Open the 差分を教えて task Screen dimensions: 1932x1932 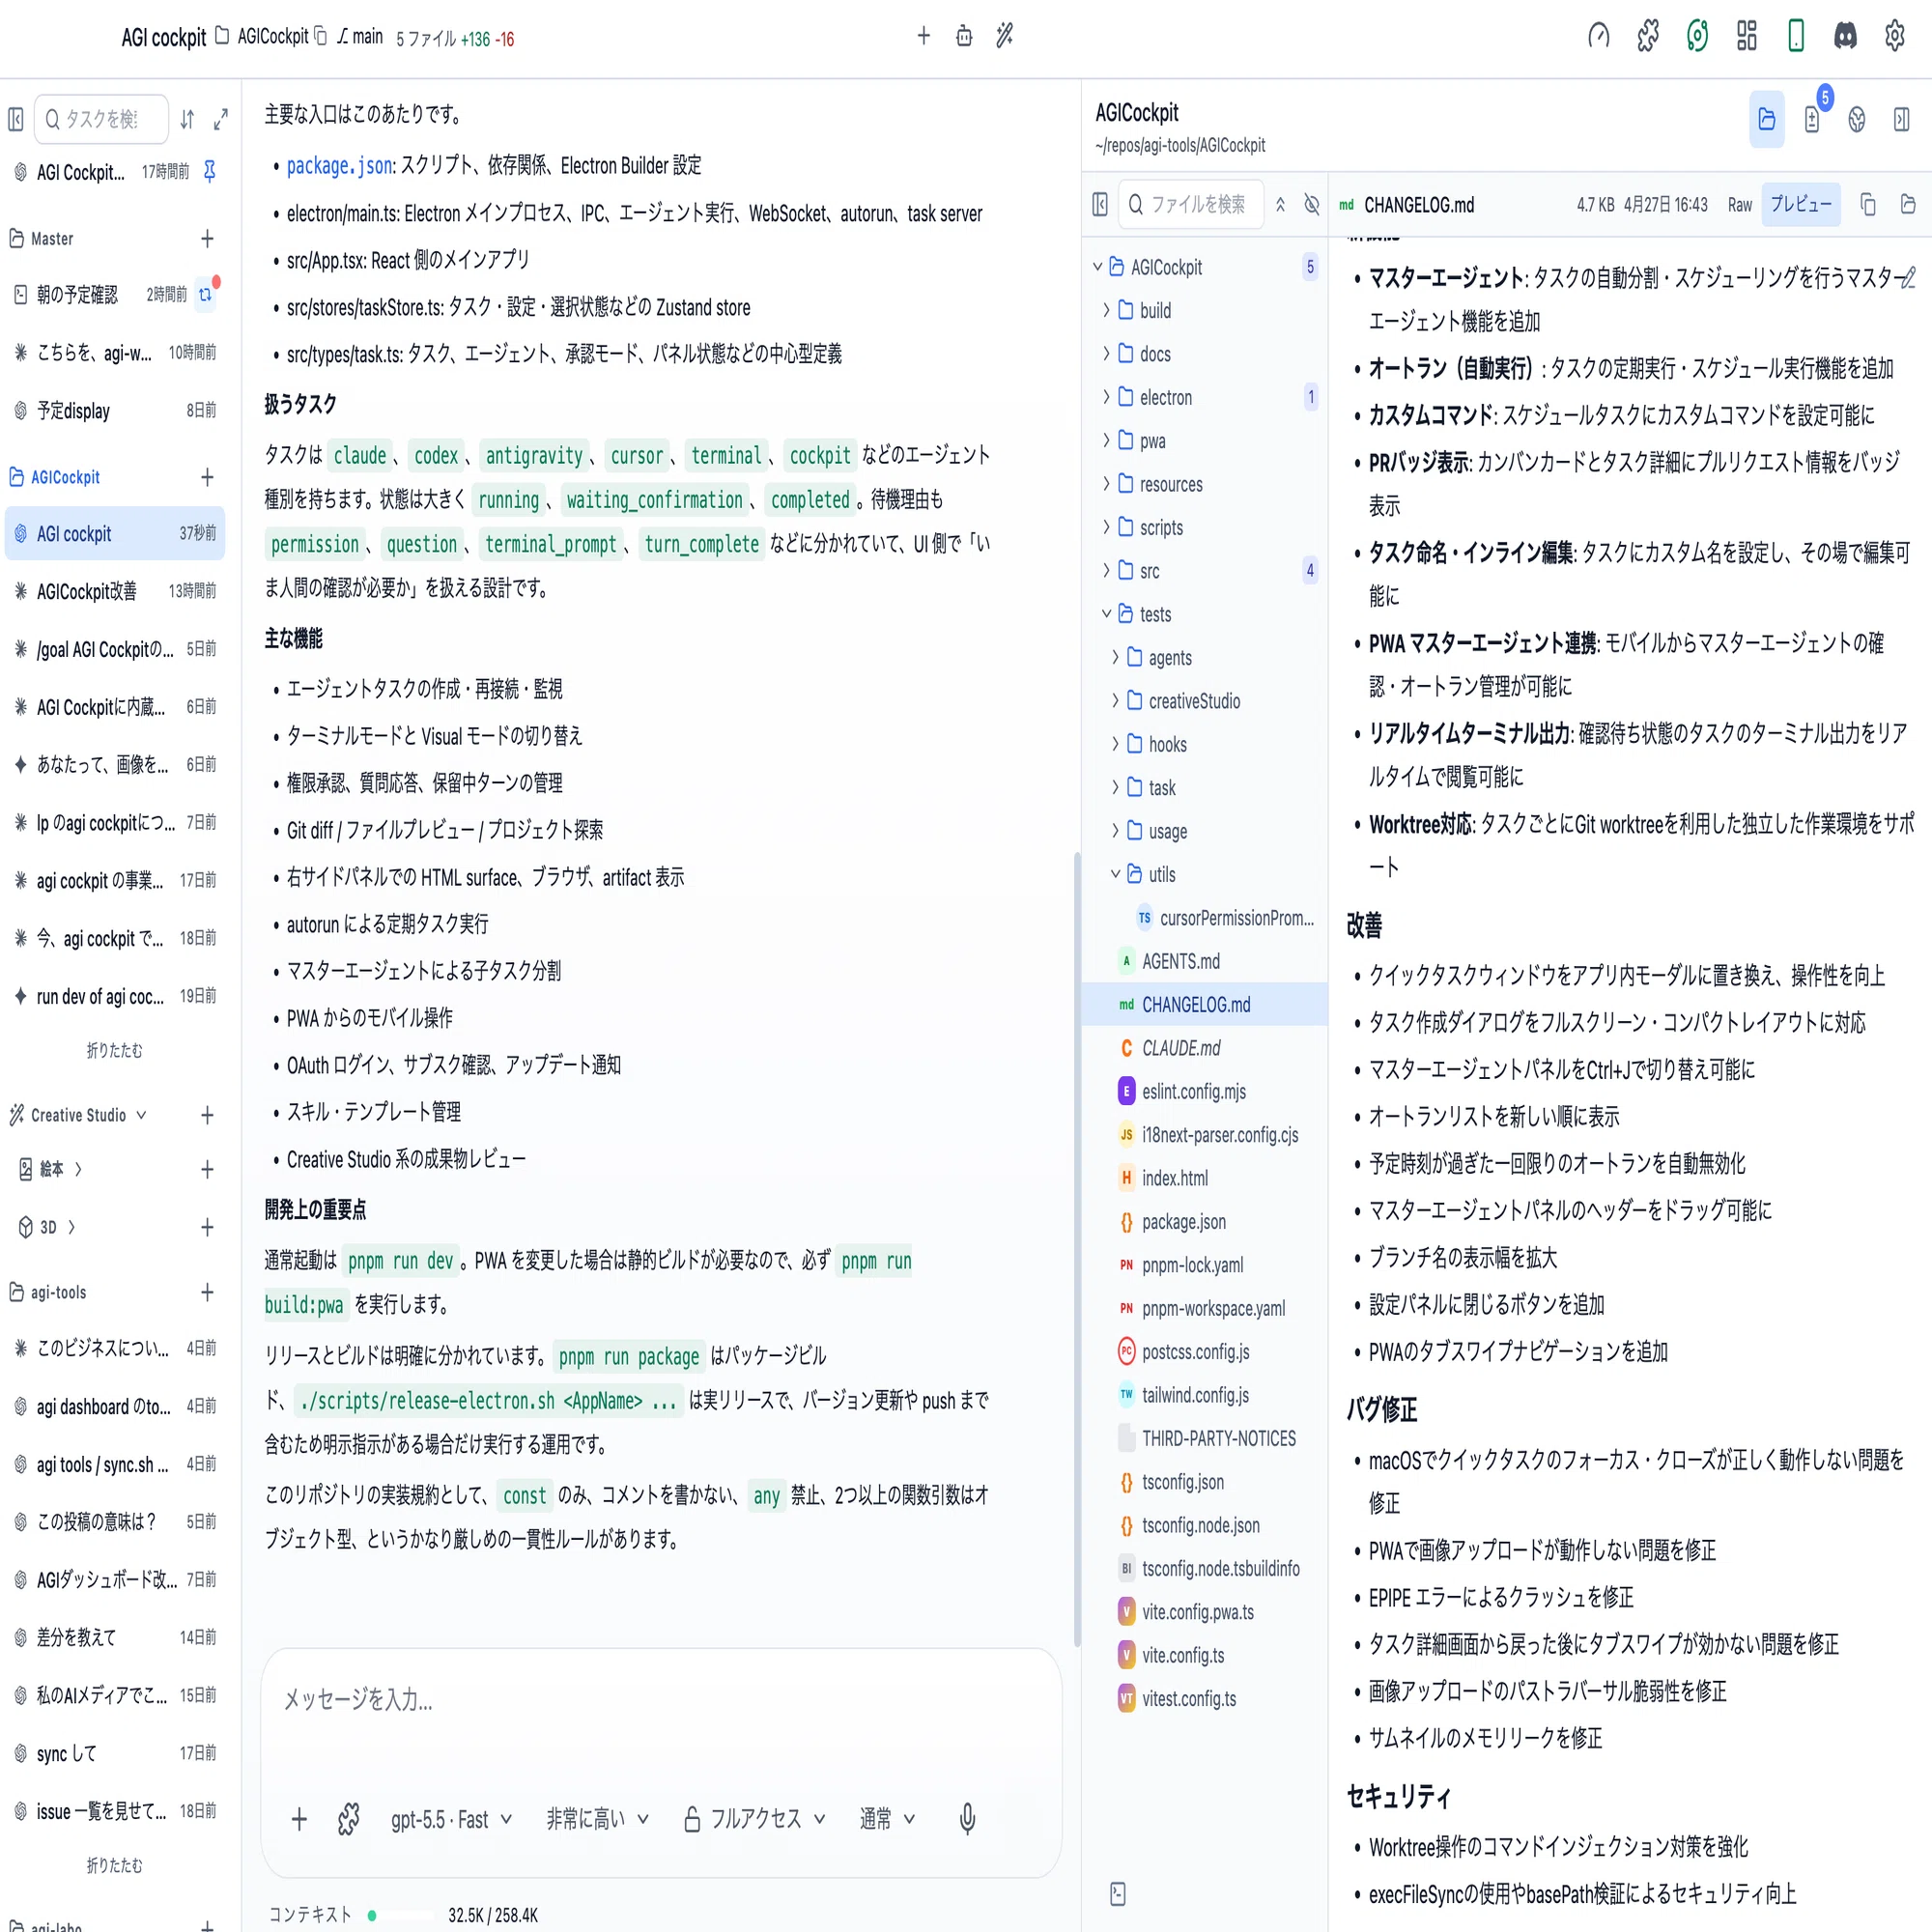[115, 1638]
